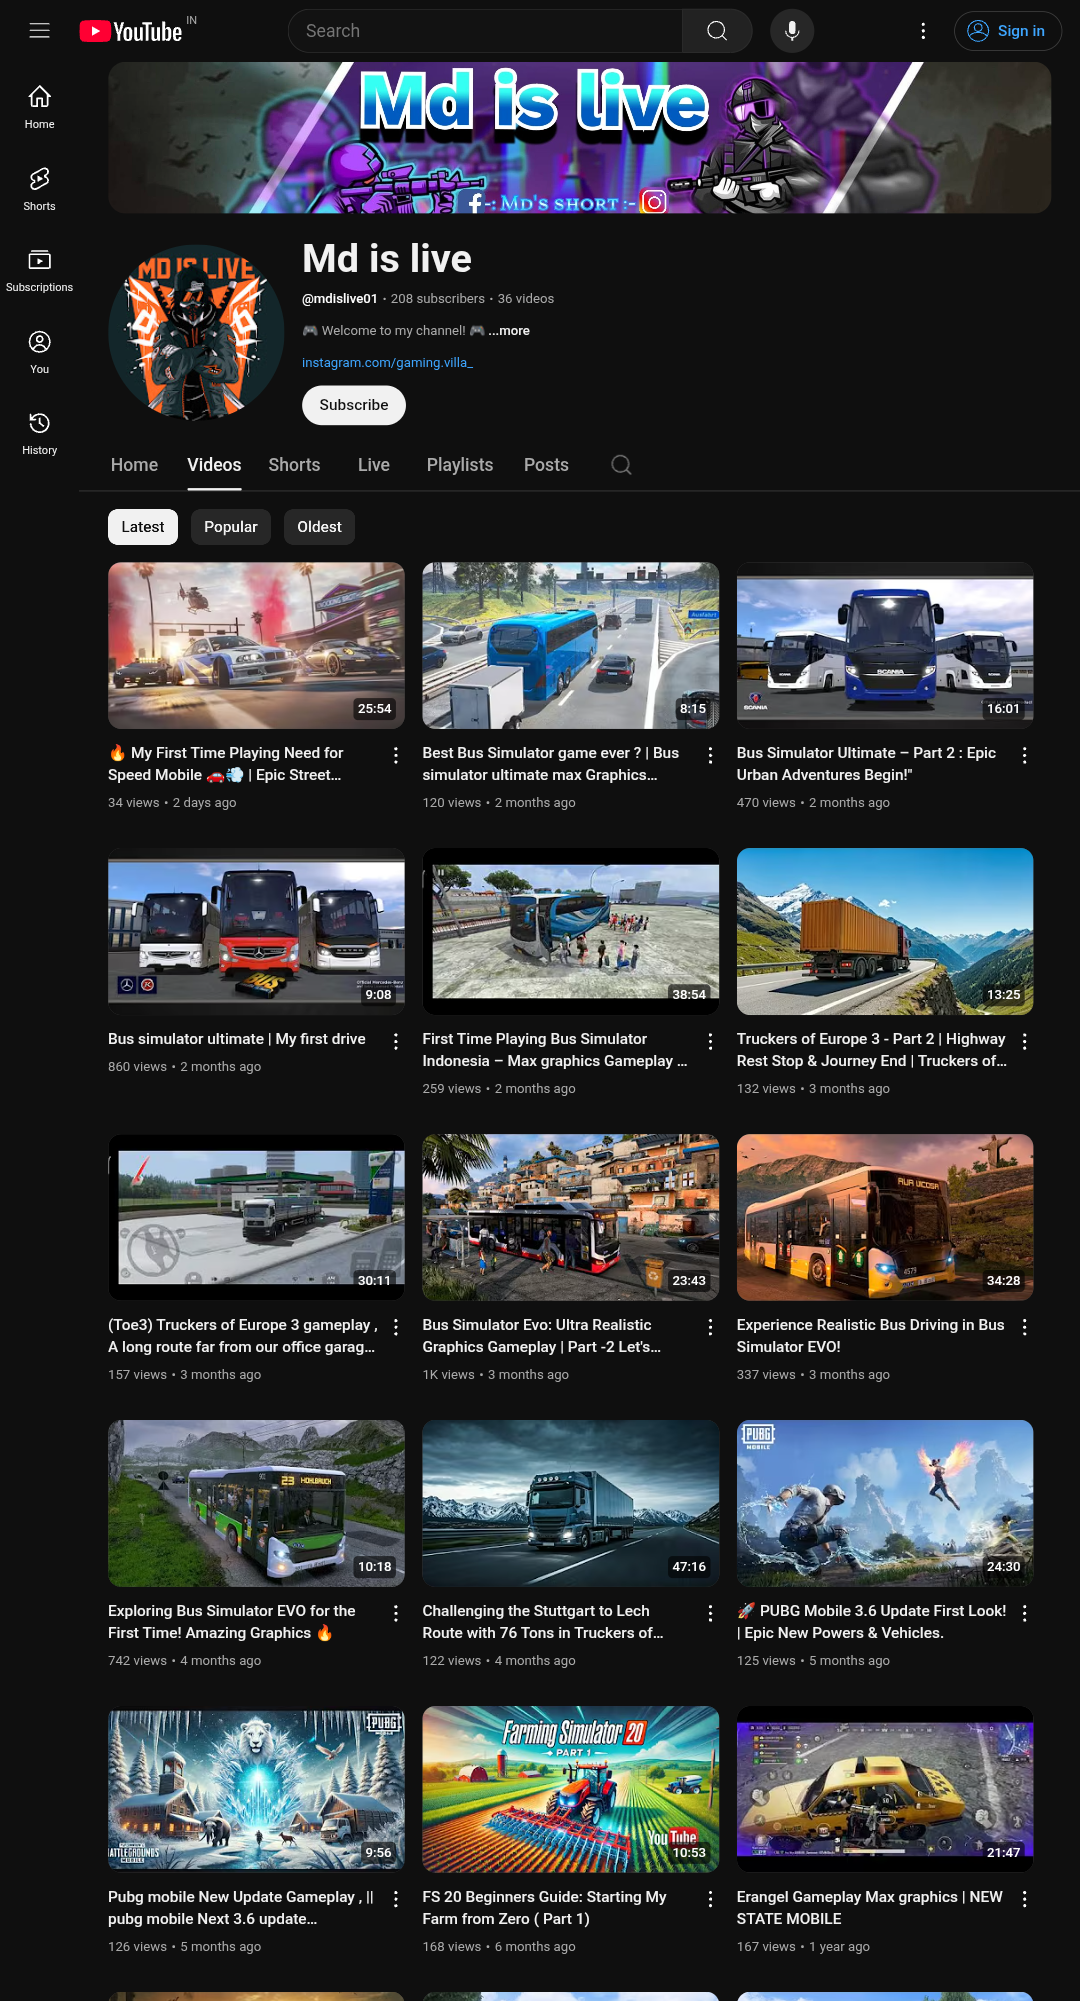Open action menu for Bus Simulator Ultimate Part 2
The image size is (1080, 2001).
(x=1024, y=755)
